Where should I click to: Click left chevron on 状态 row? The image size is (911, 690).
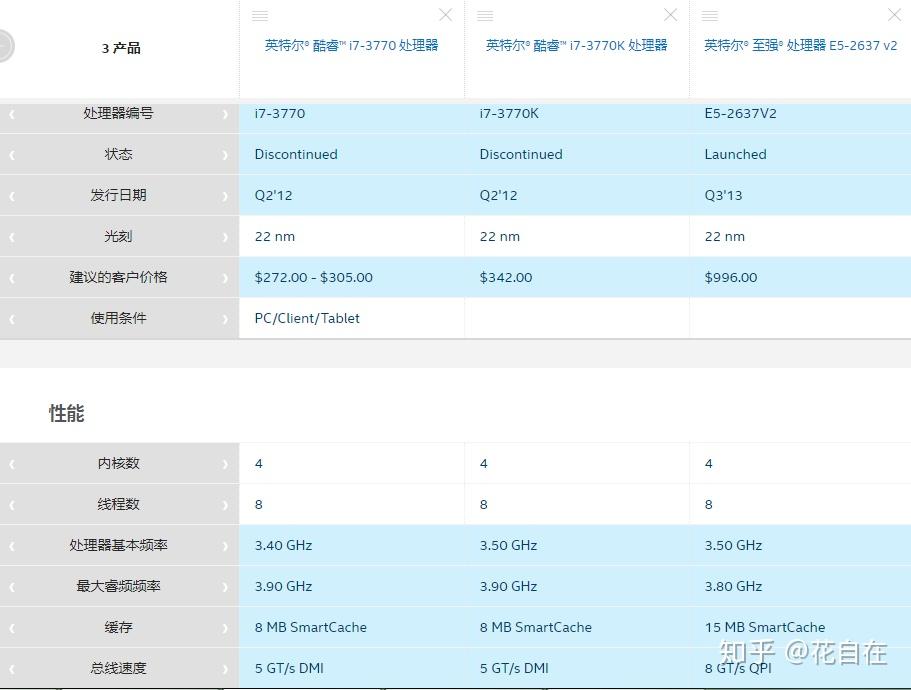(x=12, y=155)
